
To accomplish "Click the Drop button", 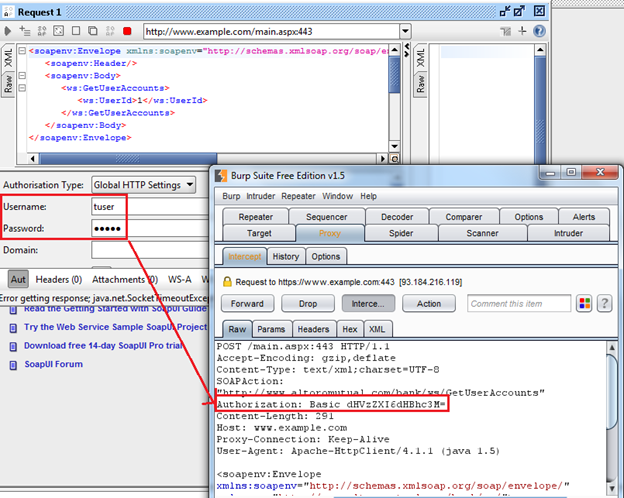I will [307, 303].
